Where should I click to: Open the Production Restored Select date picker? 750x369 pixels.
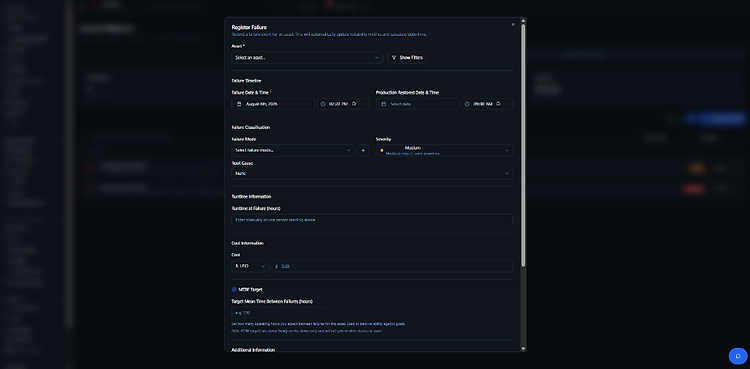click(x=417, y=104)
